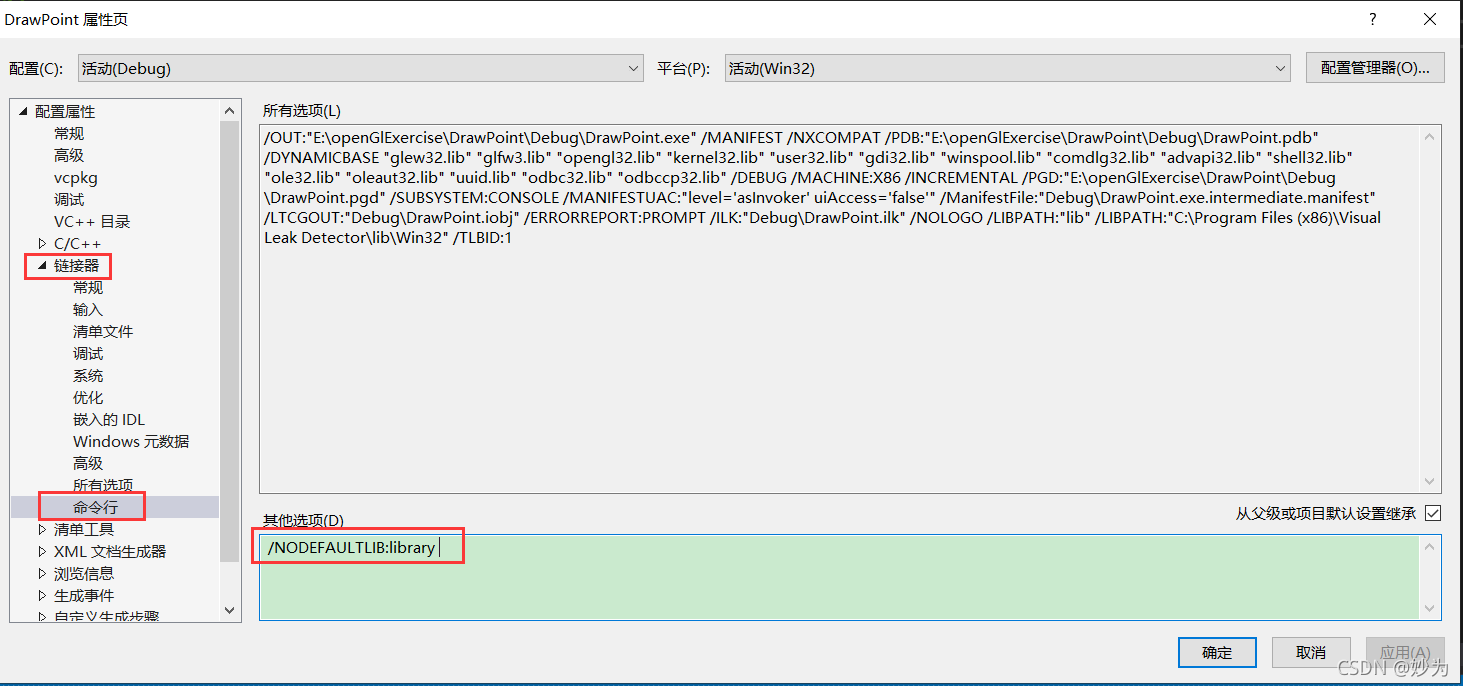Click the 确定 button

(1217, 653)
